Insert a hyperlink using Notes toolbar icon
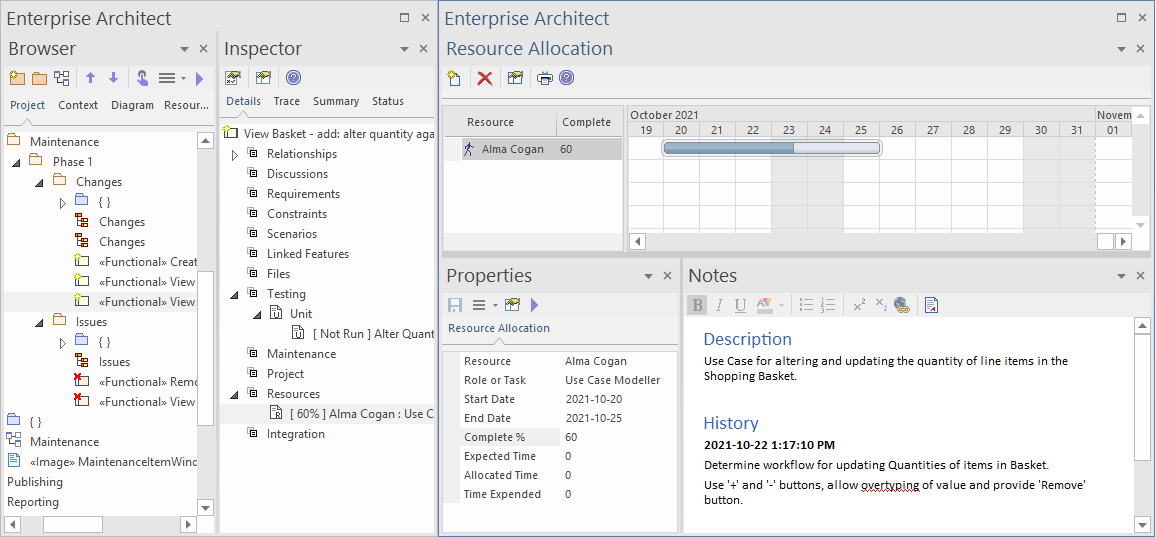This screenshot has height=537, width=1156. [901, 305]
